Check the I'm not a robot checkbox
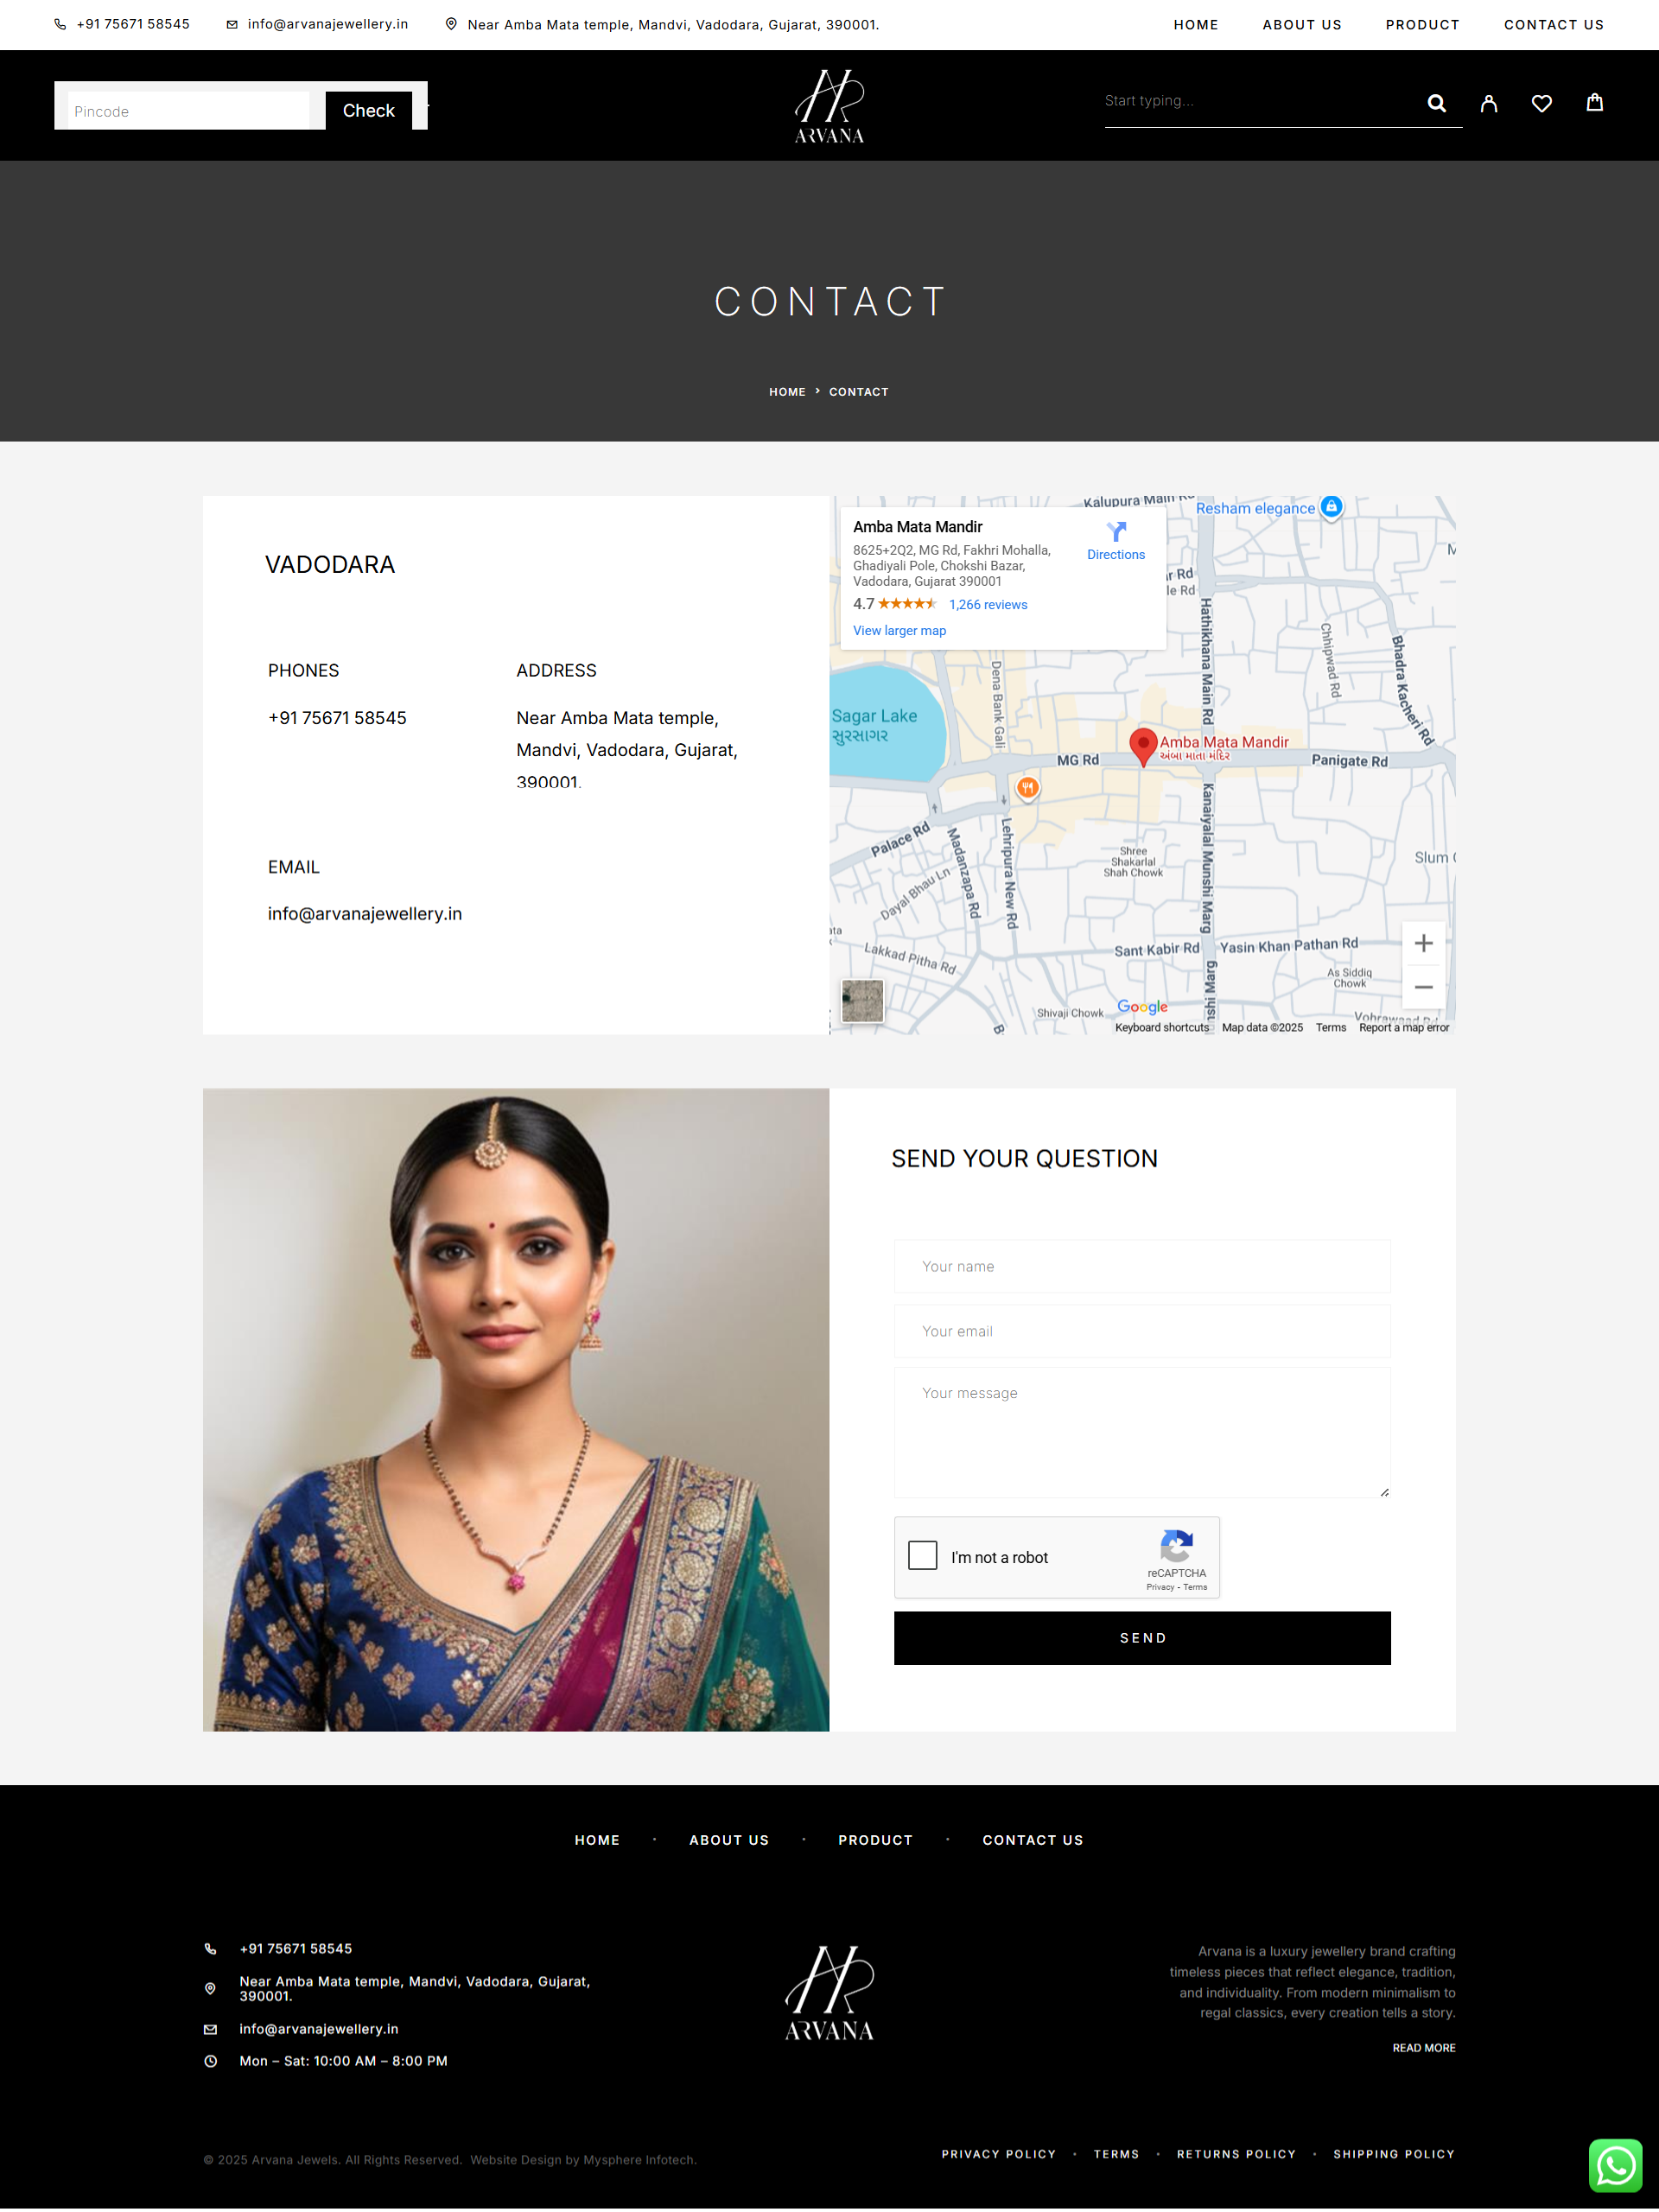The width and height of the screenshot is (1659, 2212). pos(922,1556)
